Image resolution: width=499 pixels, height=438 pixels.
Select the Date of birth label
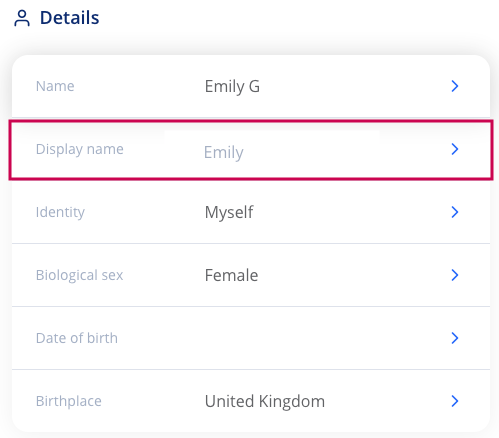pyautogui.click(x=77, y=338)
